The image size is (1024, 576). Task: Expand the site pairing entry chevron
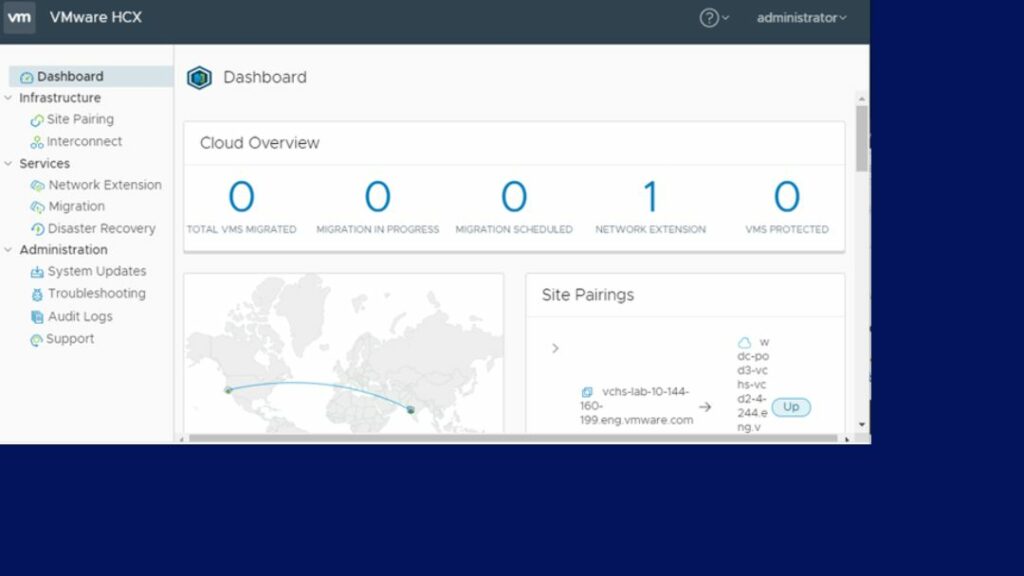tap(556, 348)
